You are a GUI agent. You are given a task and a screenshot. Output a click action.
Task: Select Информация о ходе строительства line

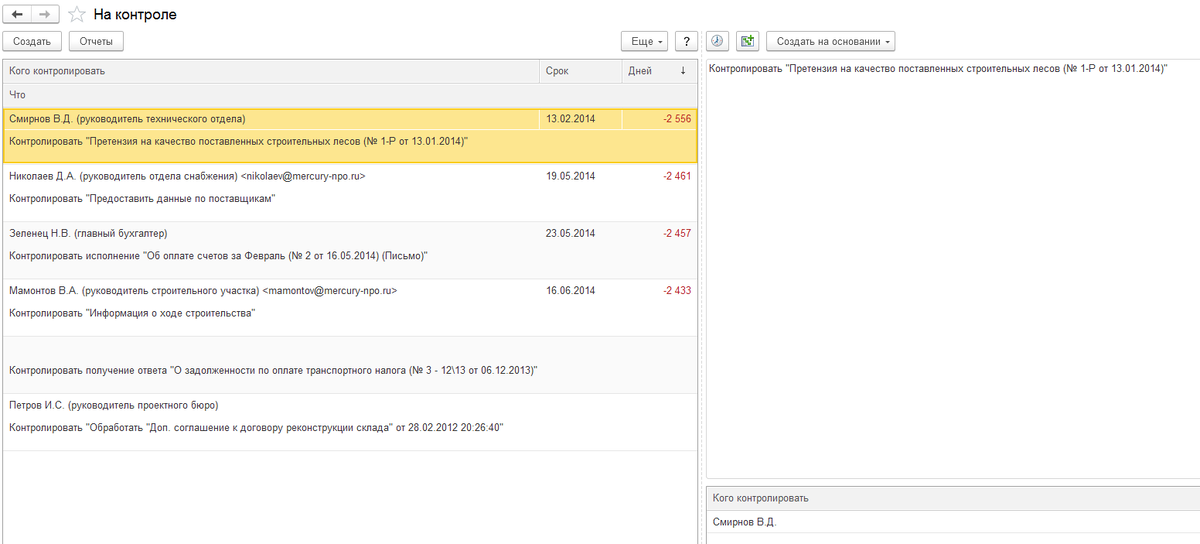click(x=132, y=313)
